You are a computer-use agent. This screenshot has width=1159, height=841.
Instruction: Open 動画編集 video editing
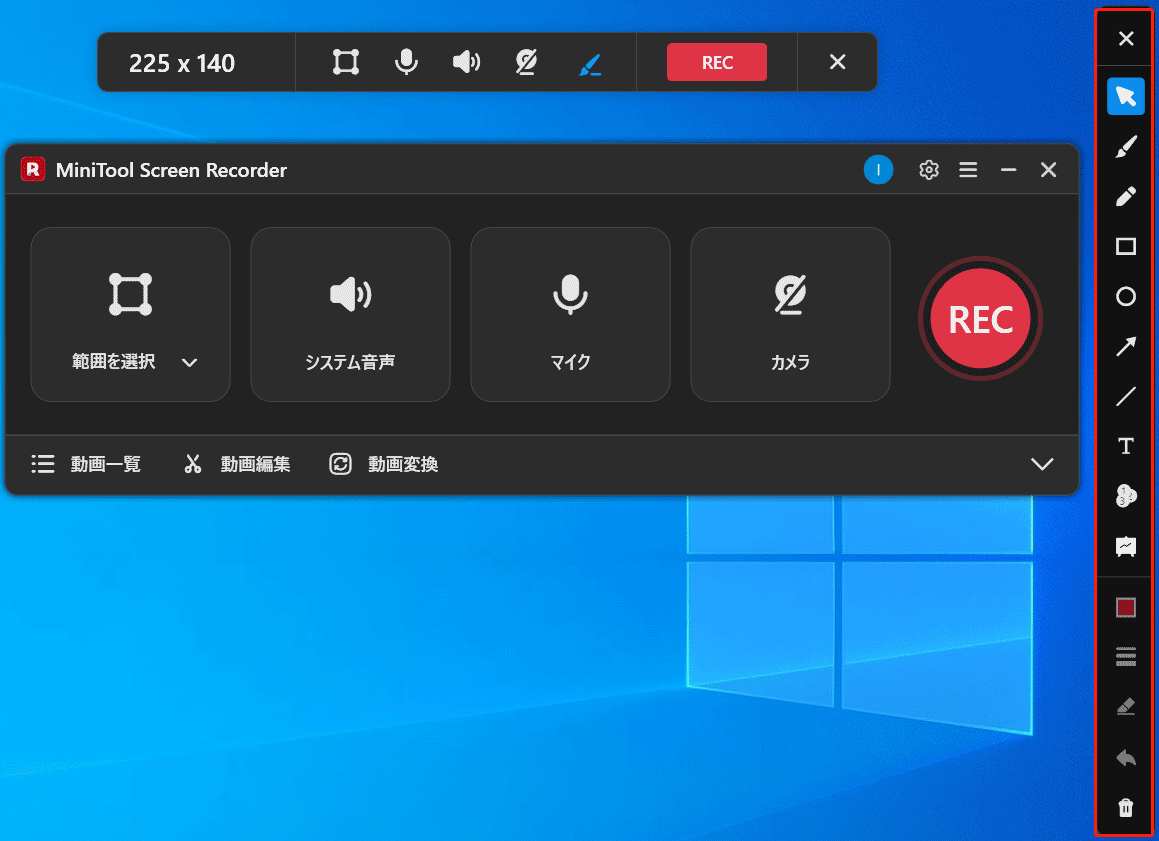tap(237, 464)
